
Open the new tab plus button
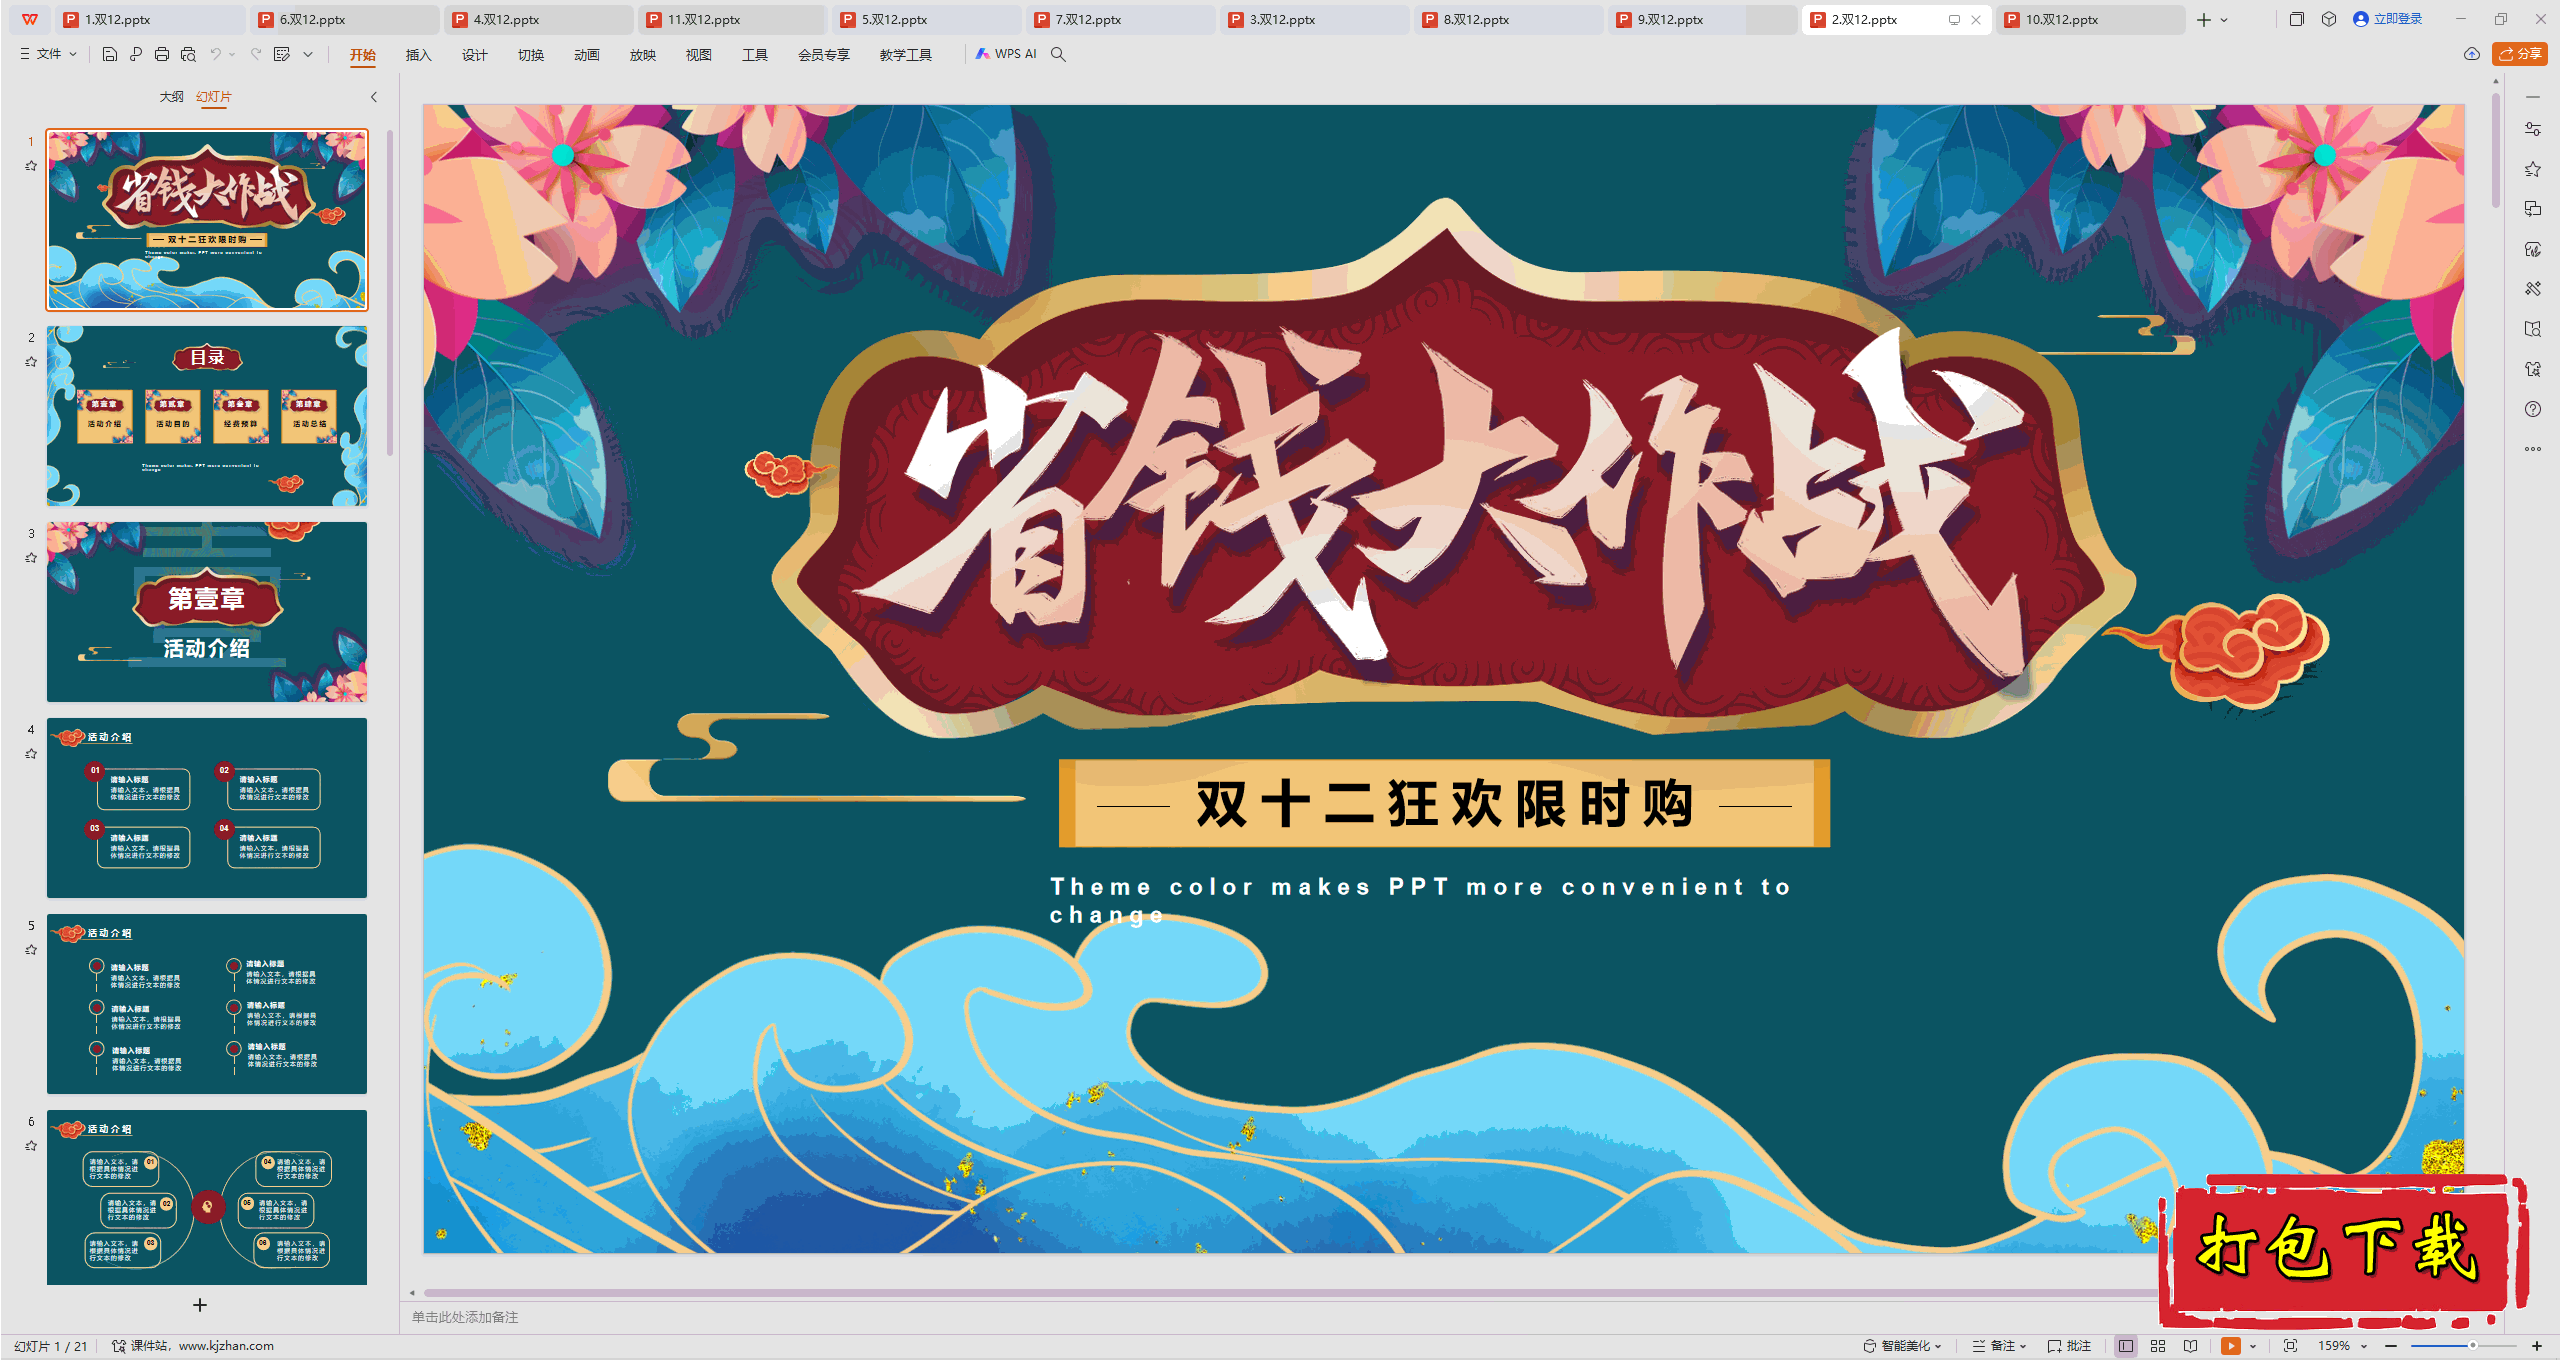click(2204, 19)
